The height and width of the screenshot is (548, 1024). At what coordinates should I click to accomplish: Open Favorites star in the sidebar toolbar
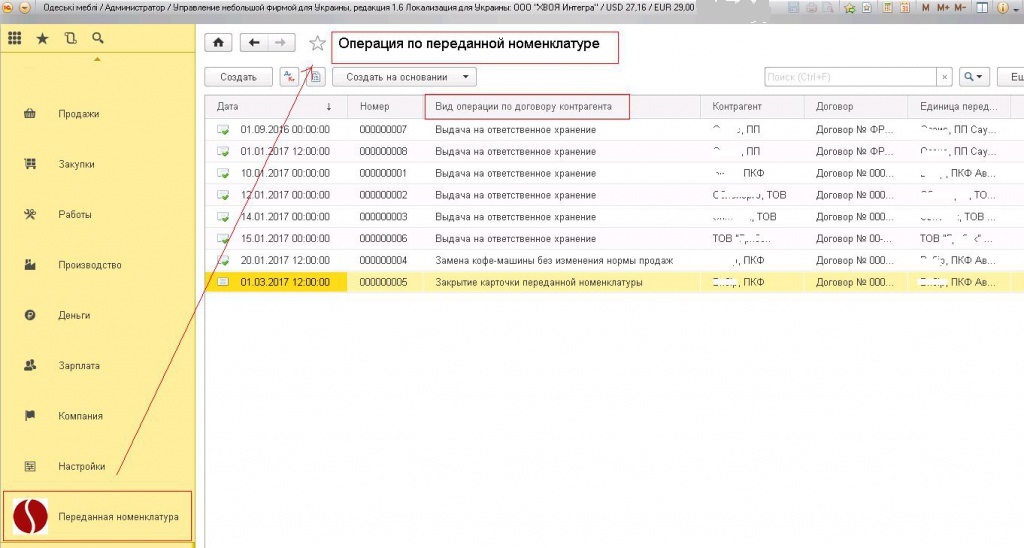point(42,39)
